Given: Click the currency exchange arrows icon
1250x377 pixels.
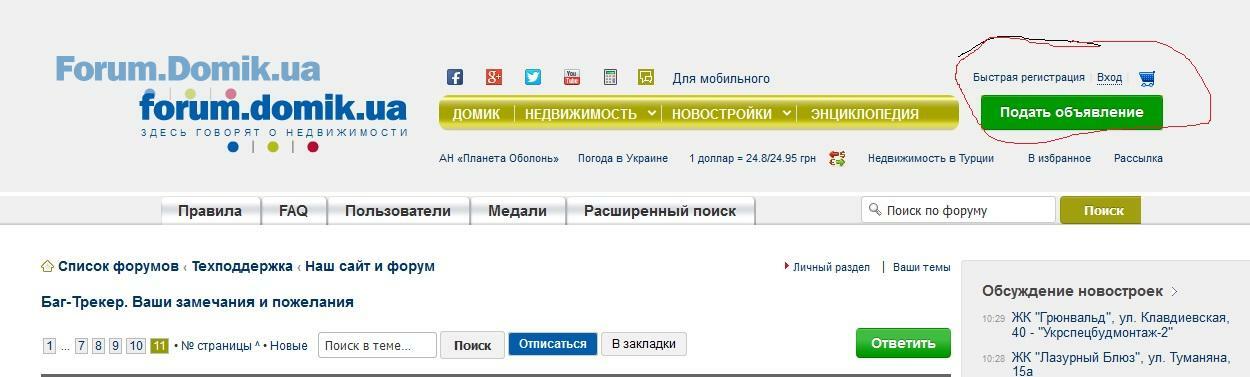Looking at the screenshot, I should (837, 158).
